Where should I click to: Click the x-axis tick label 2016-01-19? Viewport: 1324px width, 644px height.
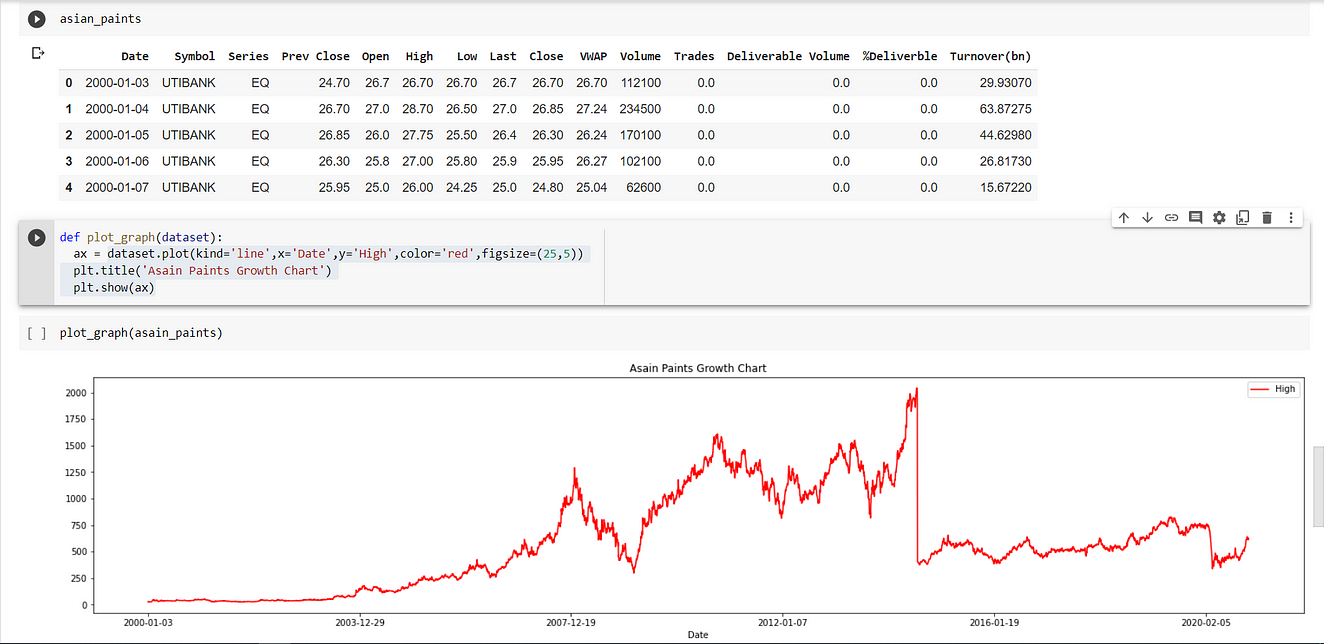tap(995, 620)
